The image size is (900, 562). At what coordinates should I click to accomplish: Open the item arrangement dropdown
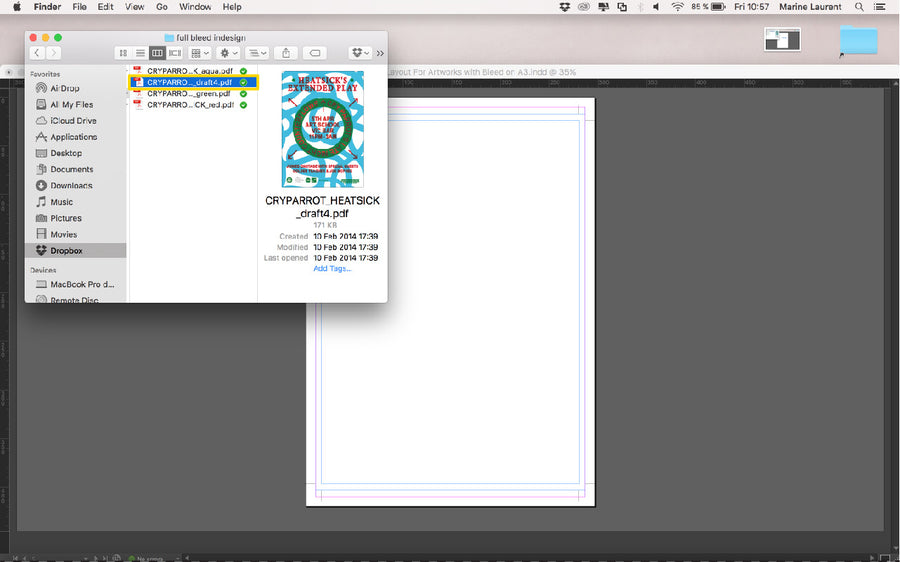200,53
